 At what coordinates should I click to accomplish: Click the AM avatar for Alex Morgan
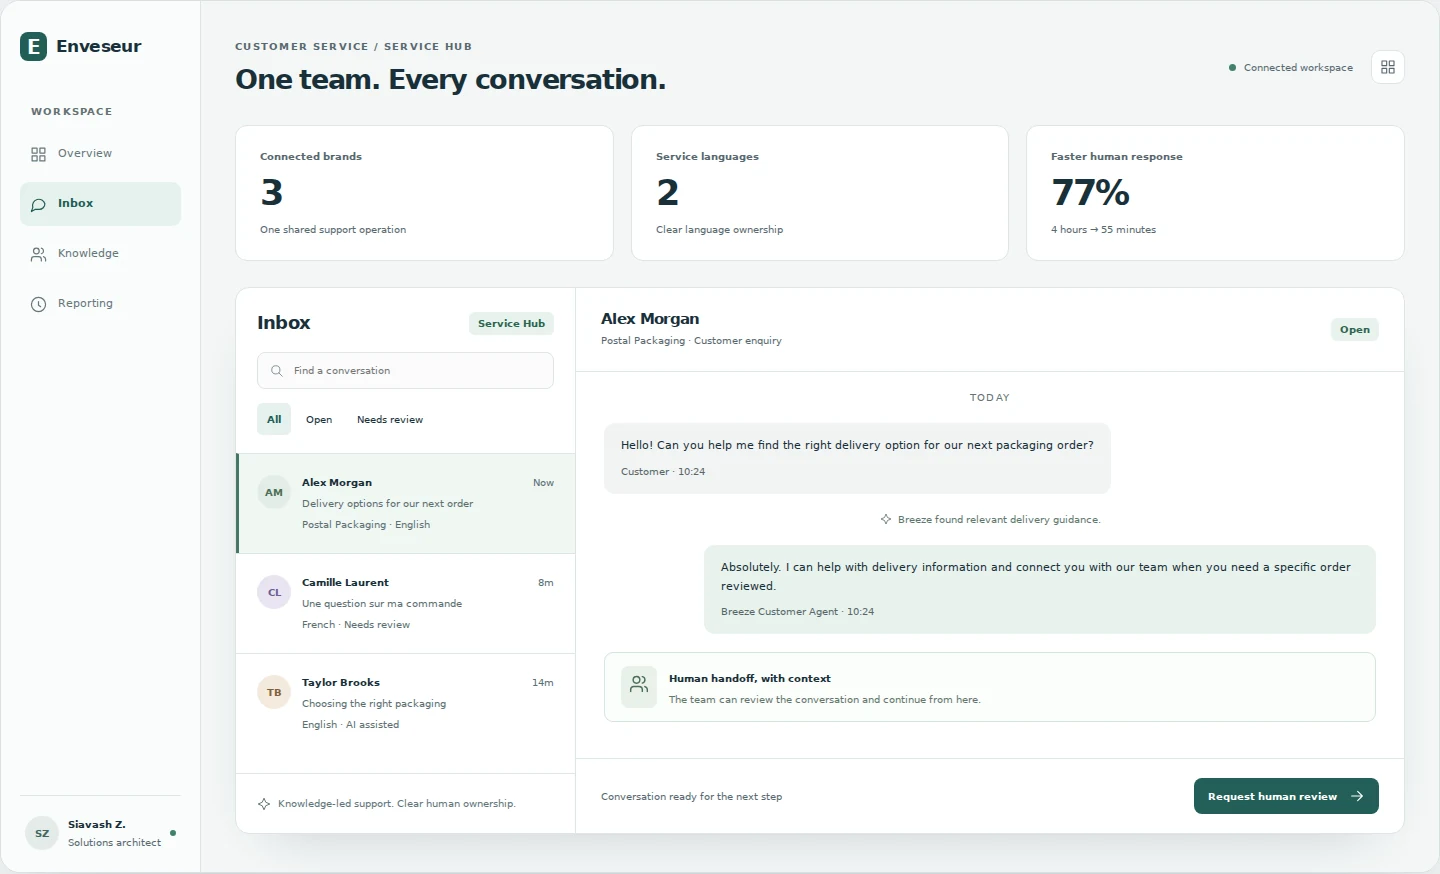274,492
